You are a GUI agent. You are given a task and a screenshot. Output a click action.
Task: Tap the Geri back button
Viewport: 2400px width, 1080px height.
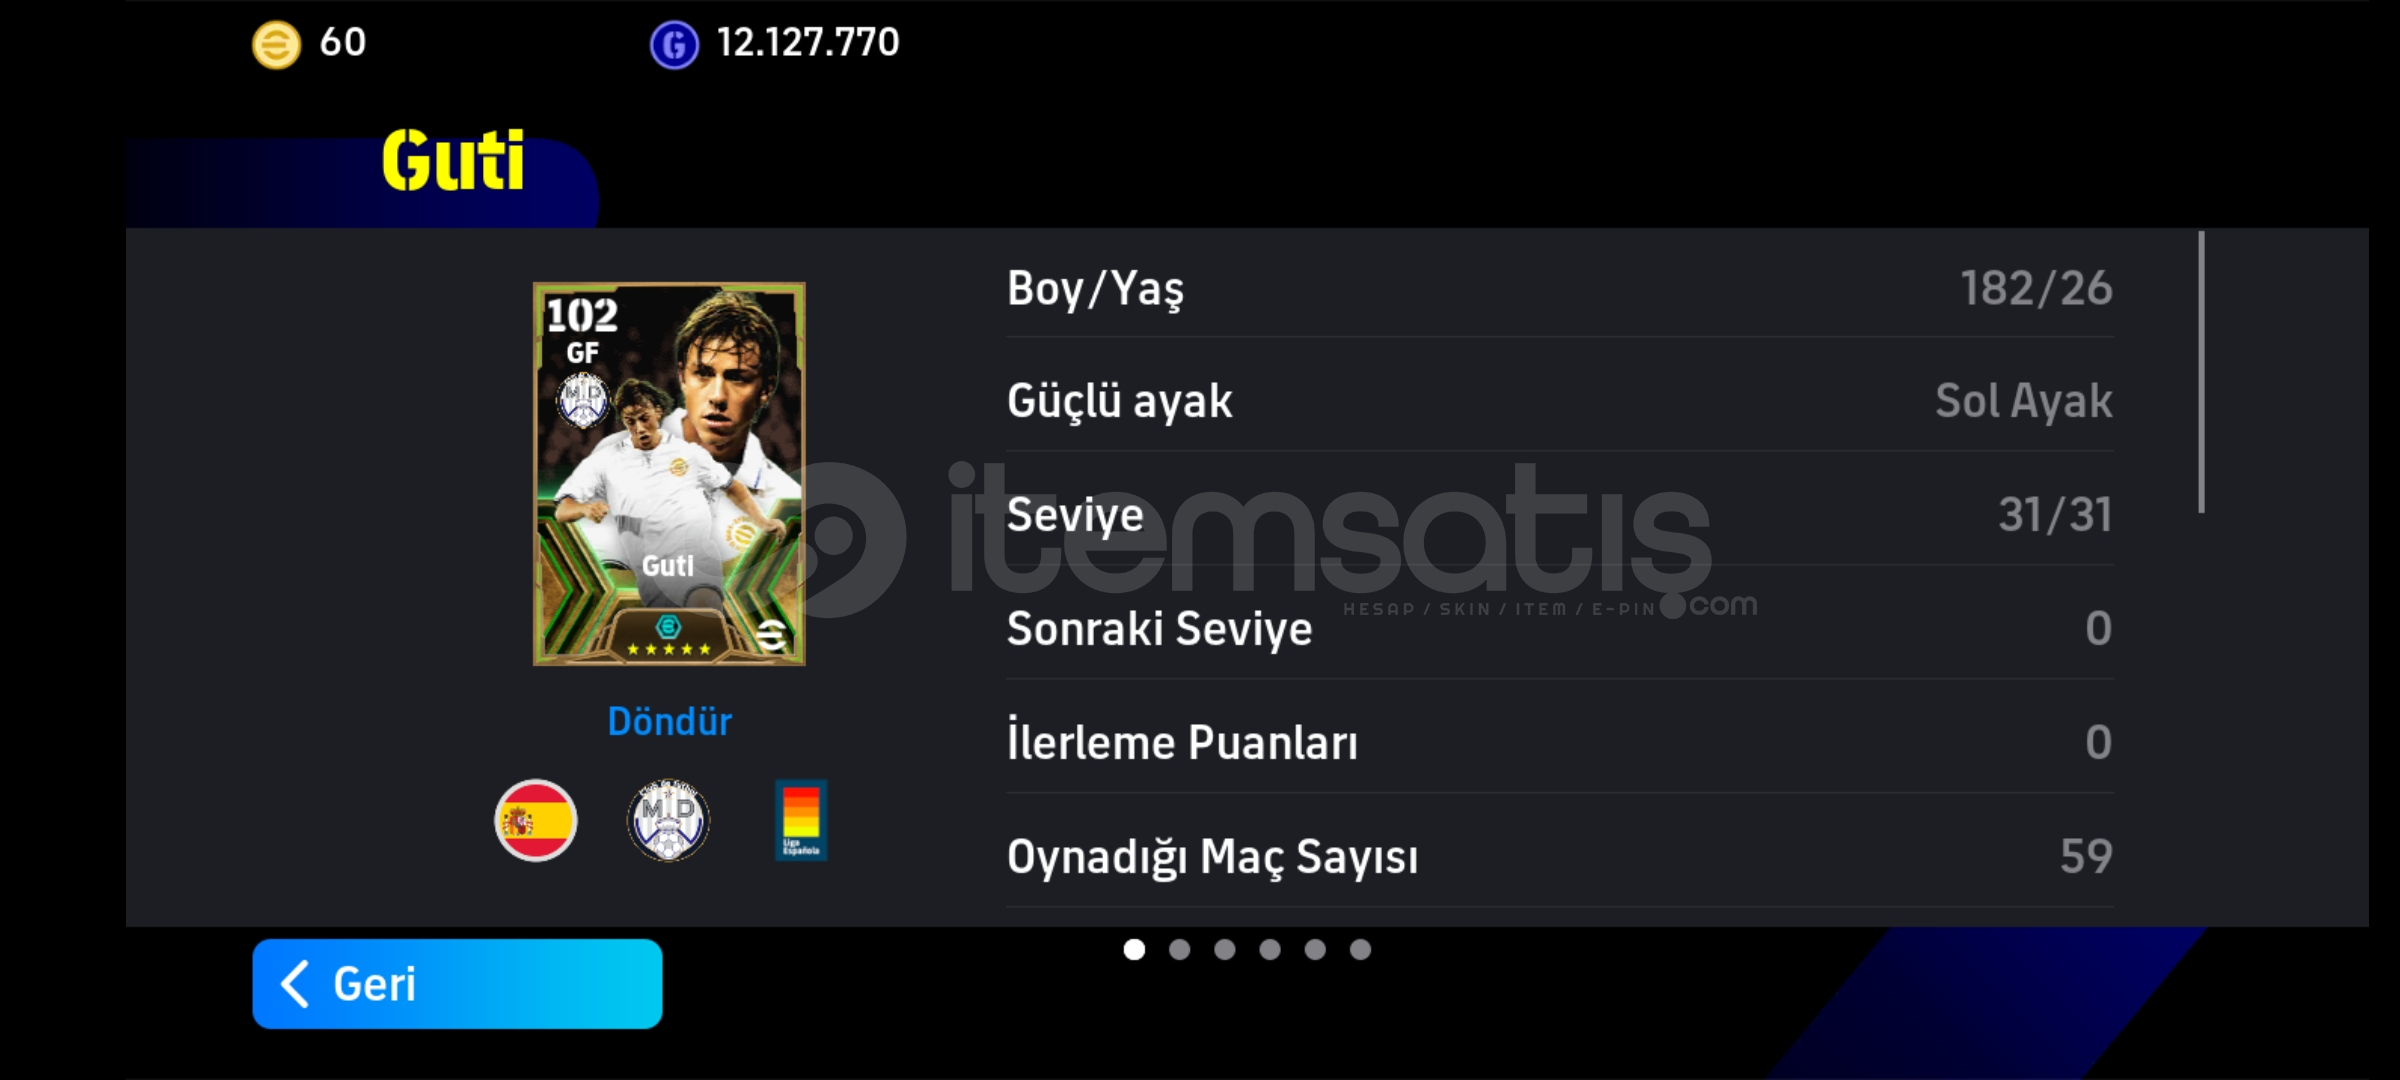pyautogui.click(x=457, y=984)
